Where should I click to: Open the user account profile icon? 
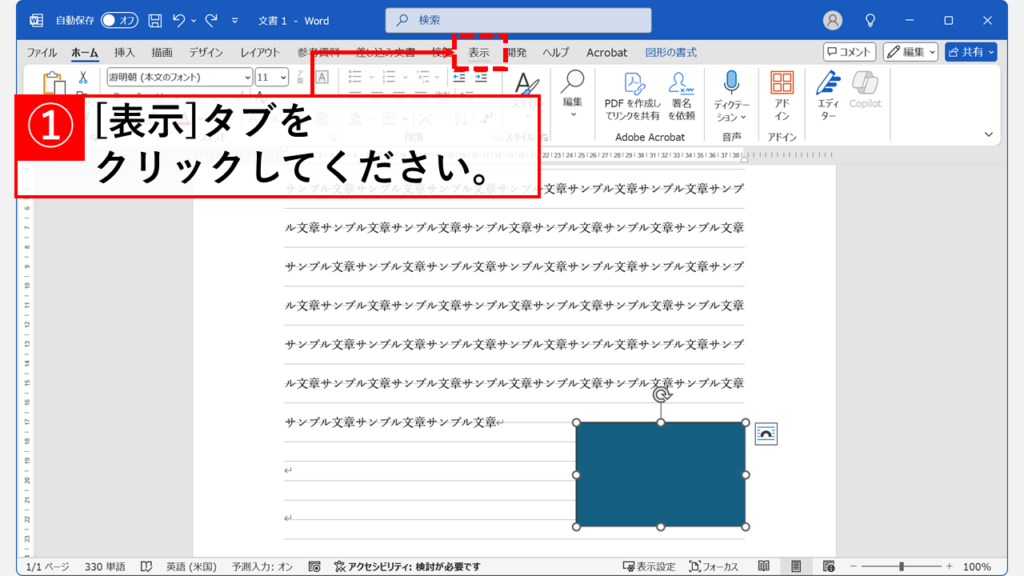(x=832, y=21)
